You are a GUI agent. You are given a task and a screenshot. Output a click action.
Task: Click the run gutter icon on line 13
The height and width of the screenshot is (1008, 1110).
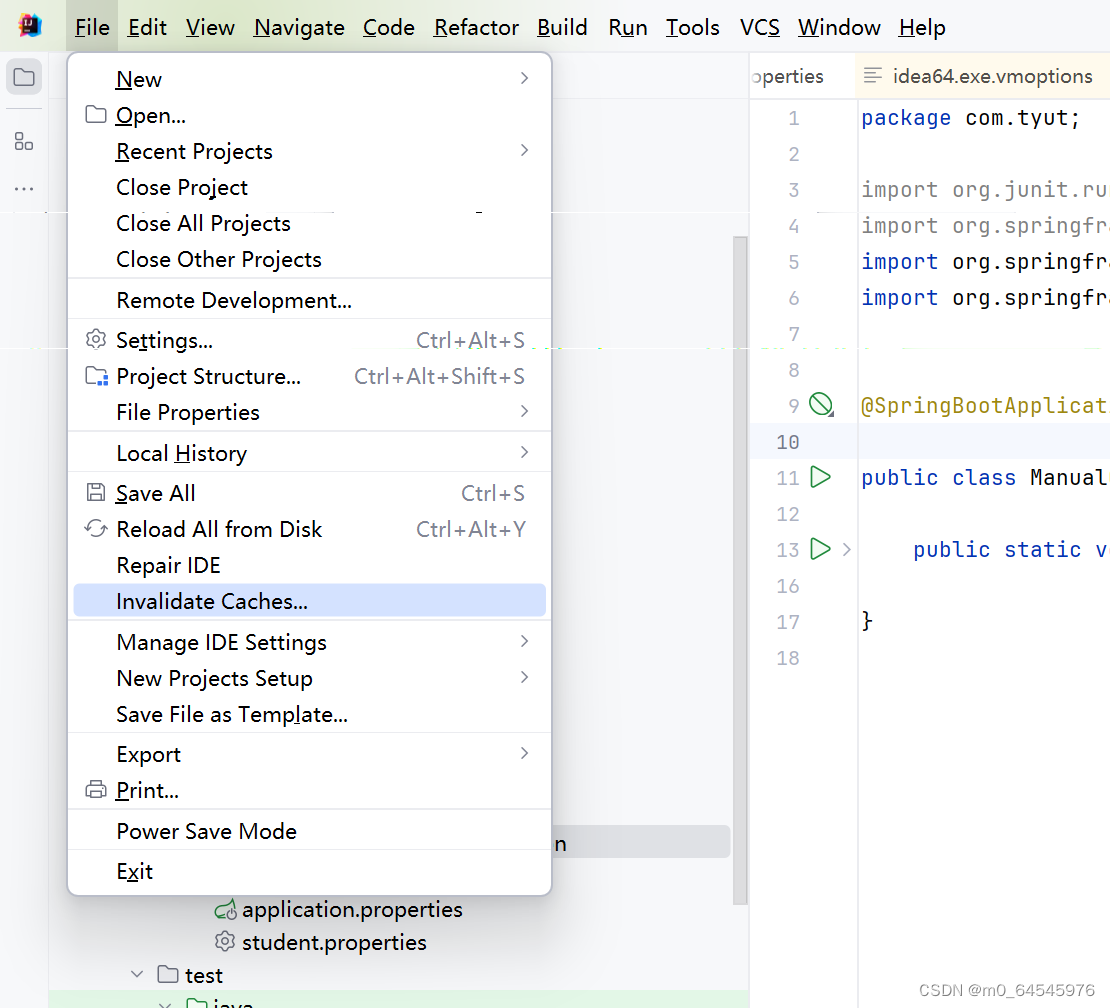(820, 549)
